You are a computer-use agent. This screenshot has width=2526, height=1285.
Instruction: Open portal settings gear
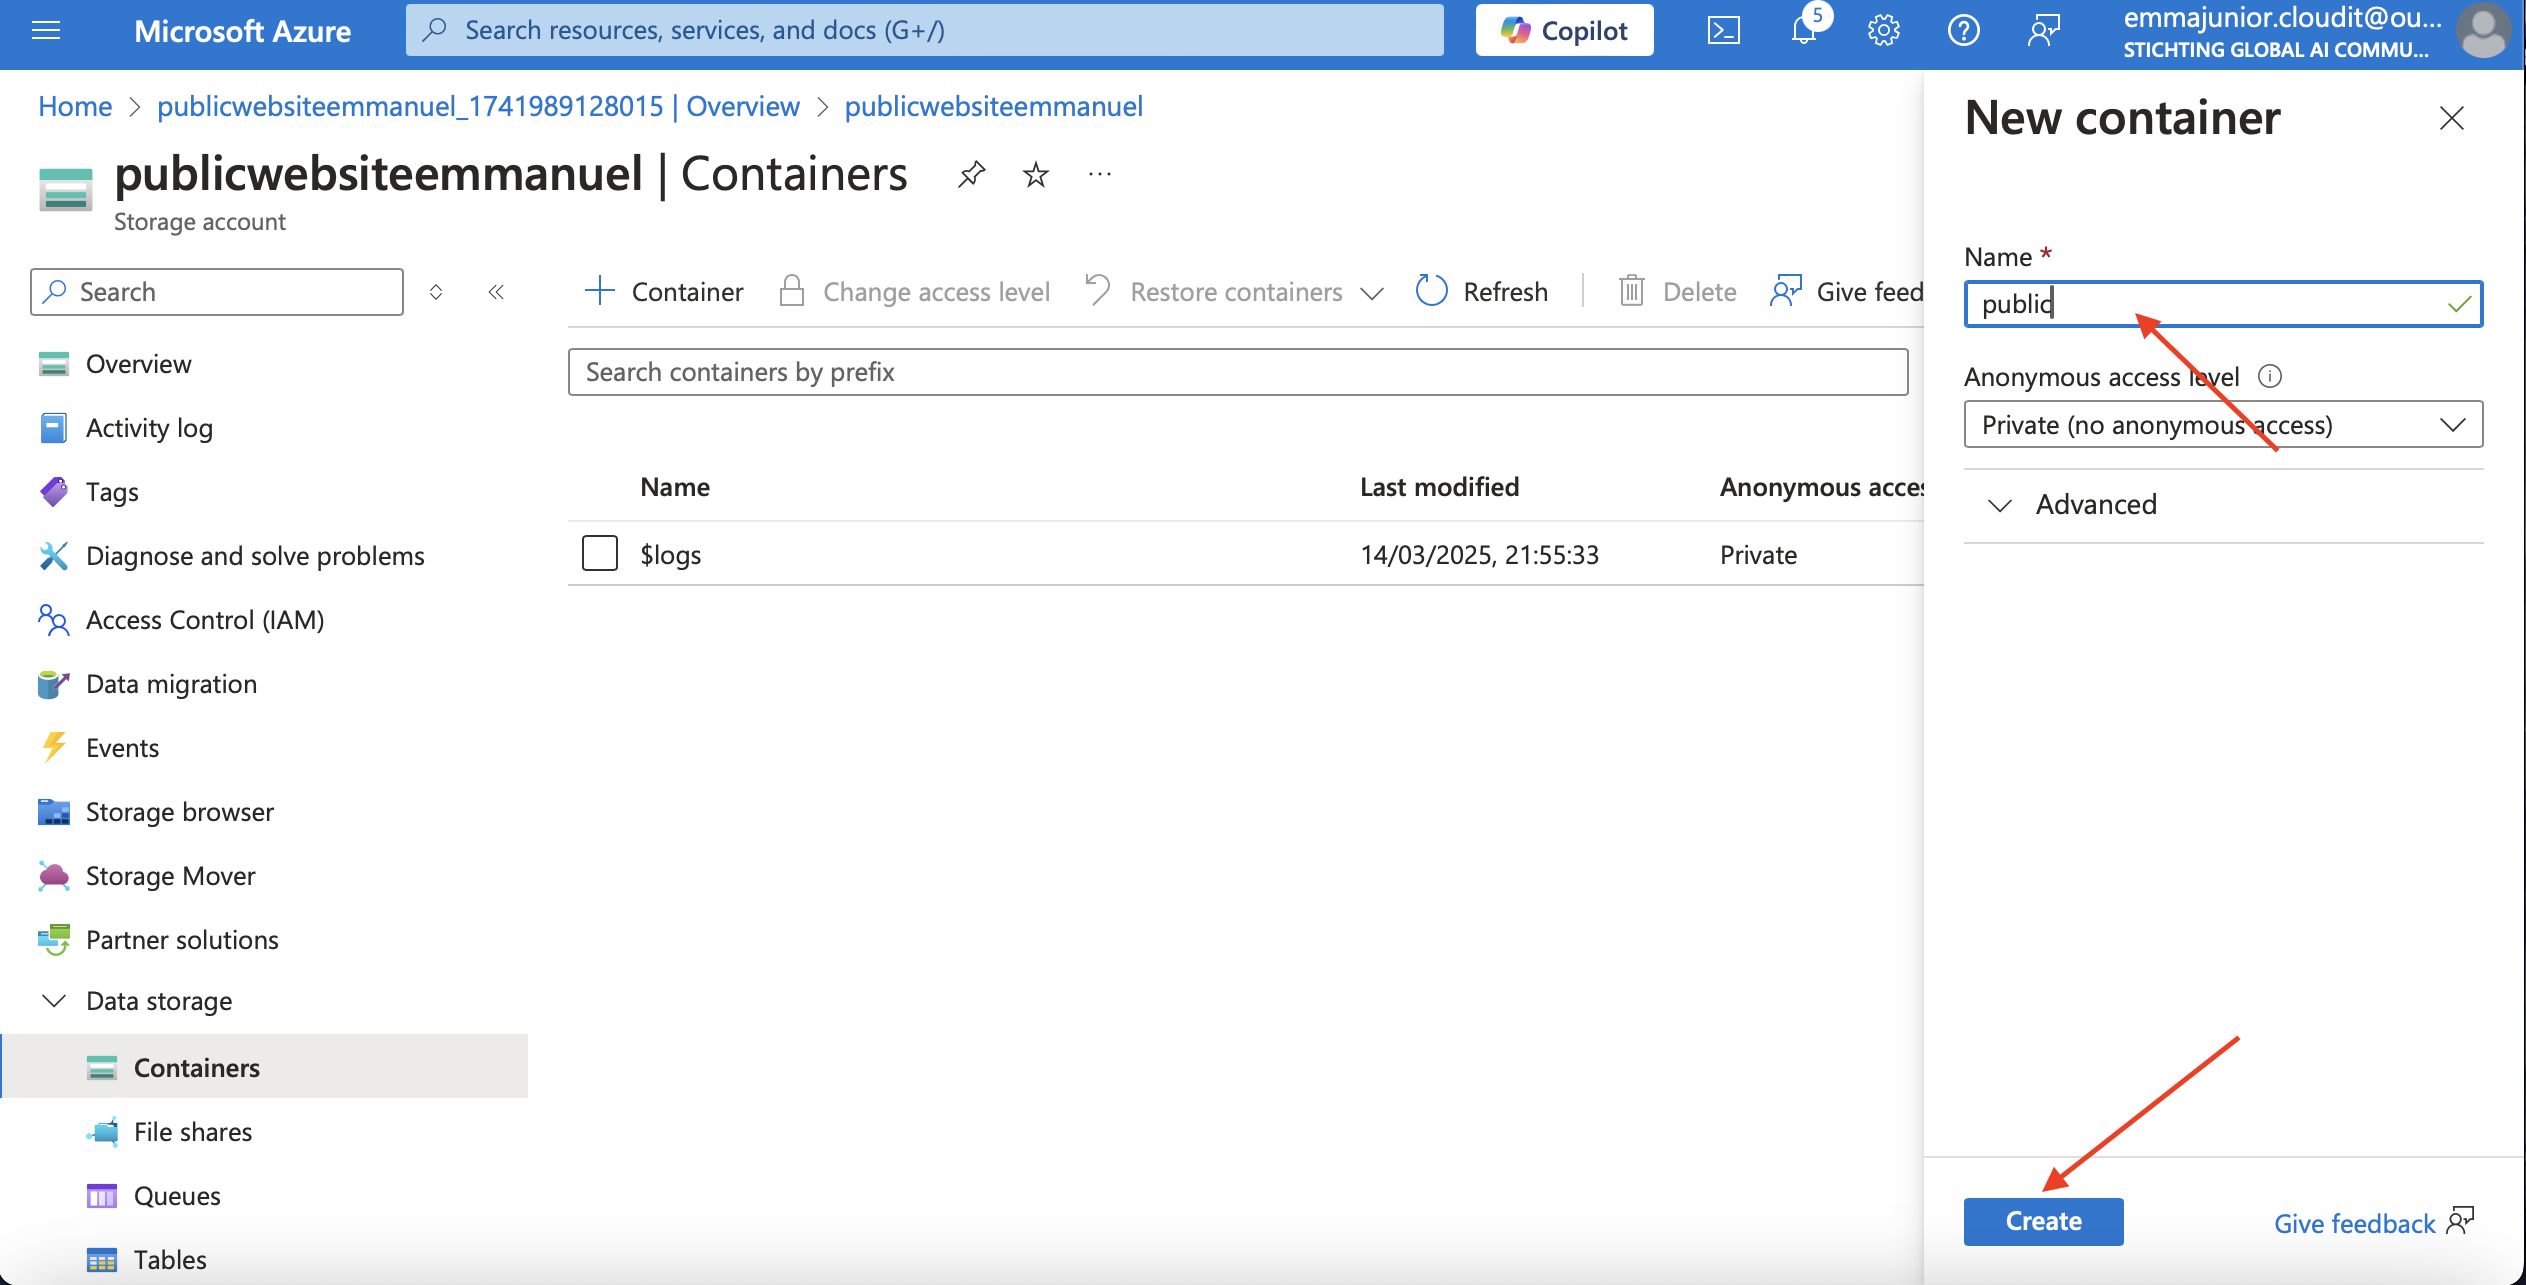point(1884,31)
